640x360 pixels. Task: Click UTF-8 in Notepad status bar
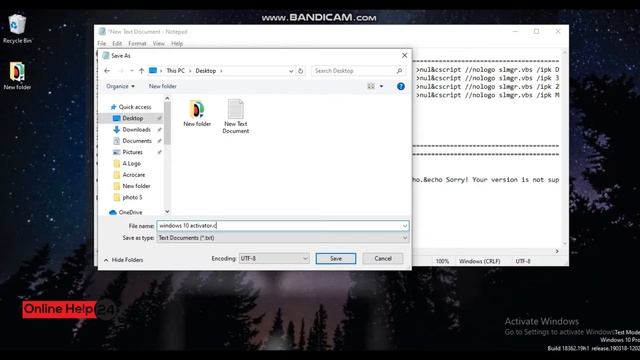click(x=522, y=261)
